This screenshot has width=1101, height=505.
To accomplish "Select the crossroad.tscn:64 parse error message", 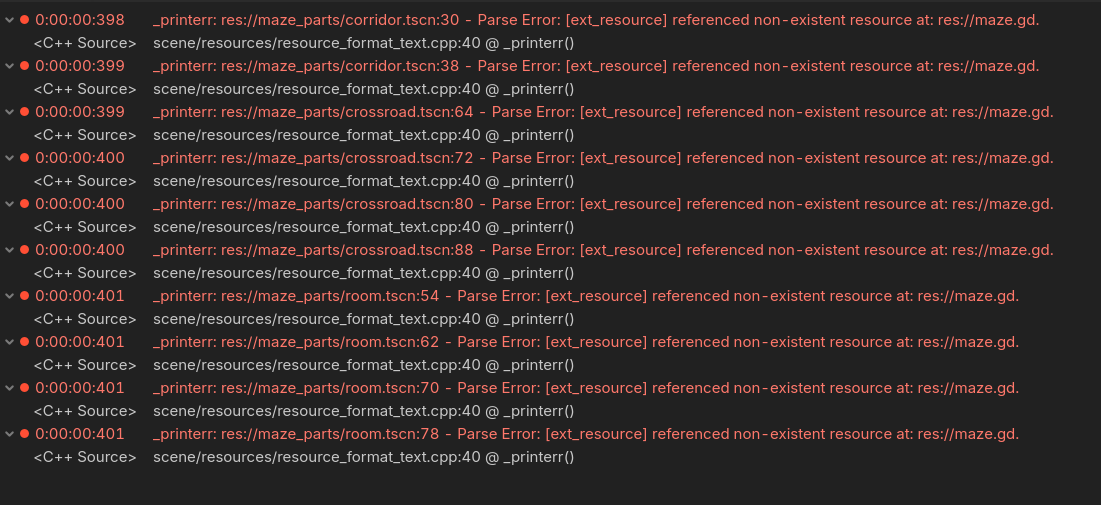I will tap(603, 112).
